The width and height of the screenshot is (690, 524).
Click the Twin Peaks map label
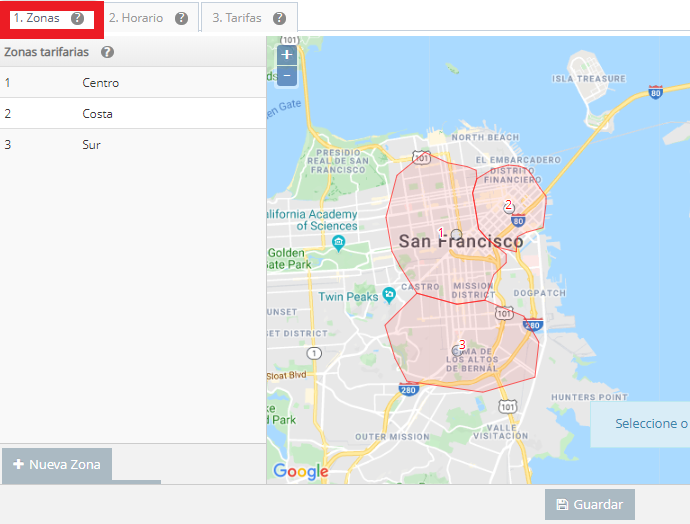[349, 297]
